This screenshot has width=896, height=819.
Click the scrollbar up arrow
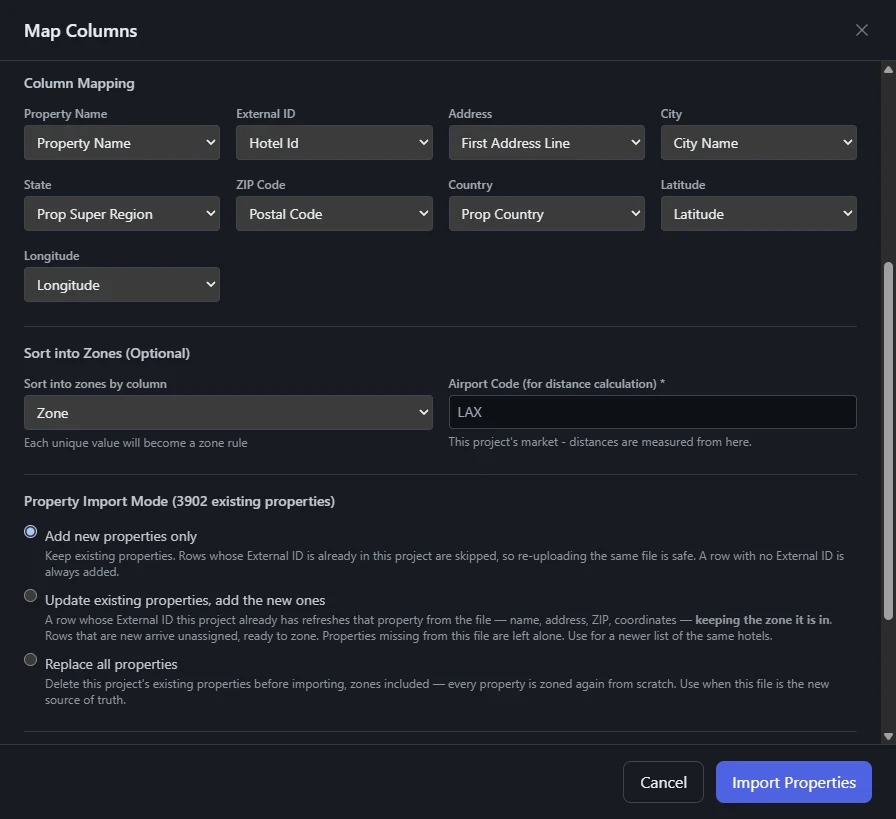click(888, 70)
